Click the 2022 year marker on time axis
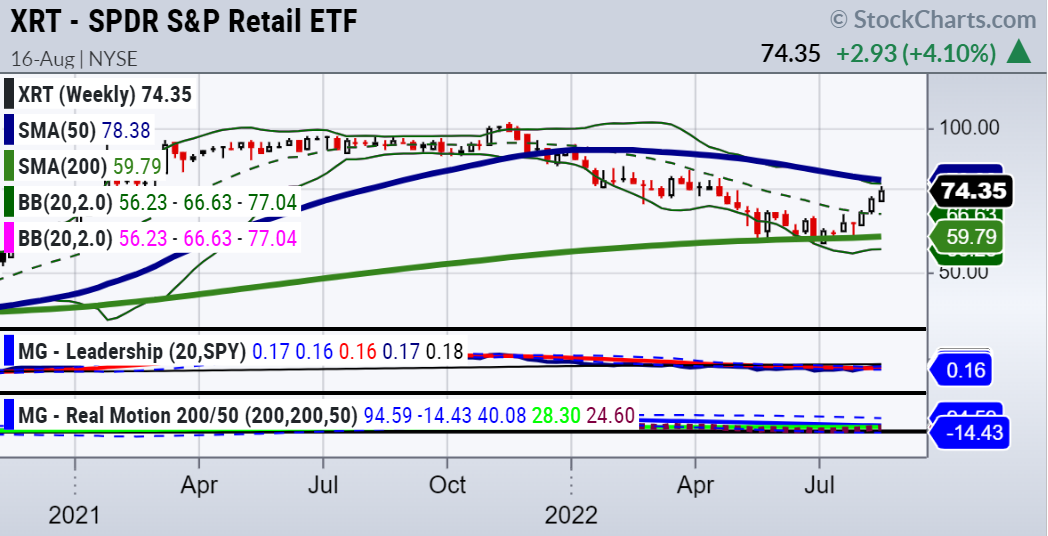 571,515
